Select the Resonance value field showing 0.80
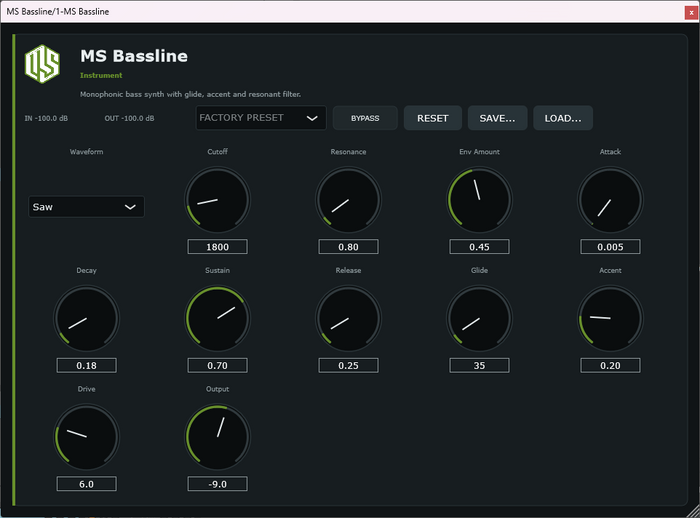Image resolution: width=700 pixels, height=518 pixels. tap(348, 246)
